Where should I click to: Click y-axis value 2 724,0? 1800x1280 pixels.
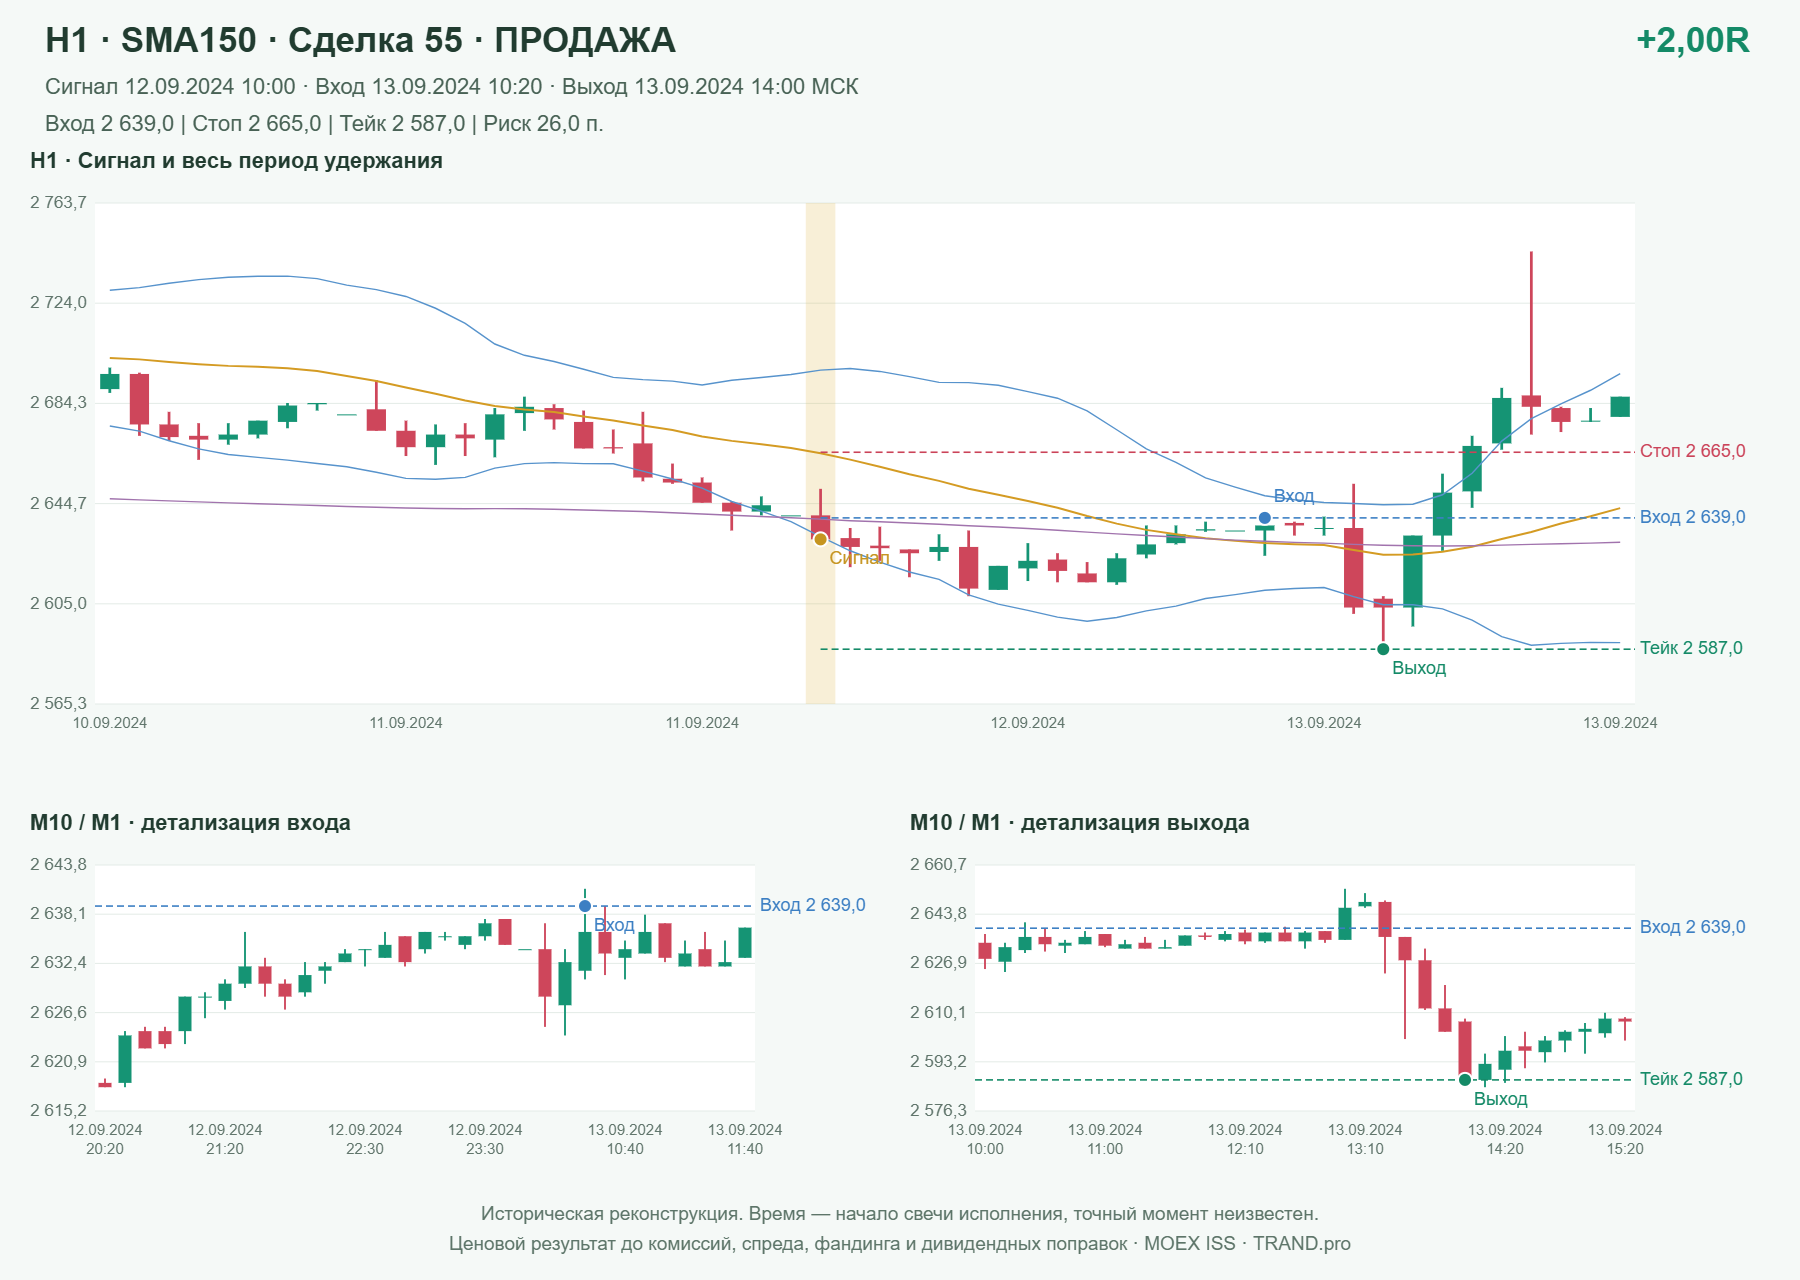(58, 302)
